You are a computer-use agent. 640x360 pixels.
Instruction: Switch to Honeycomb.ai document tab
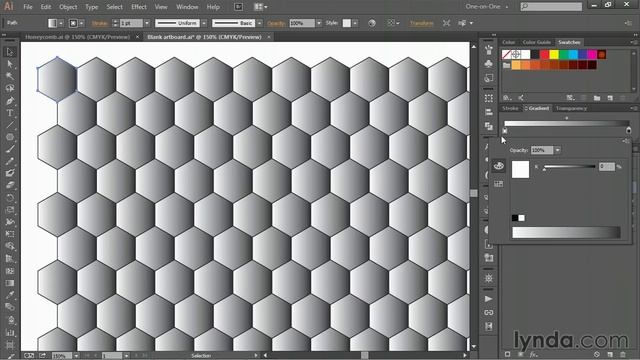click(x=78, y=37)
